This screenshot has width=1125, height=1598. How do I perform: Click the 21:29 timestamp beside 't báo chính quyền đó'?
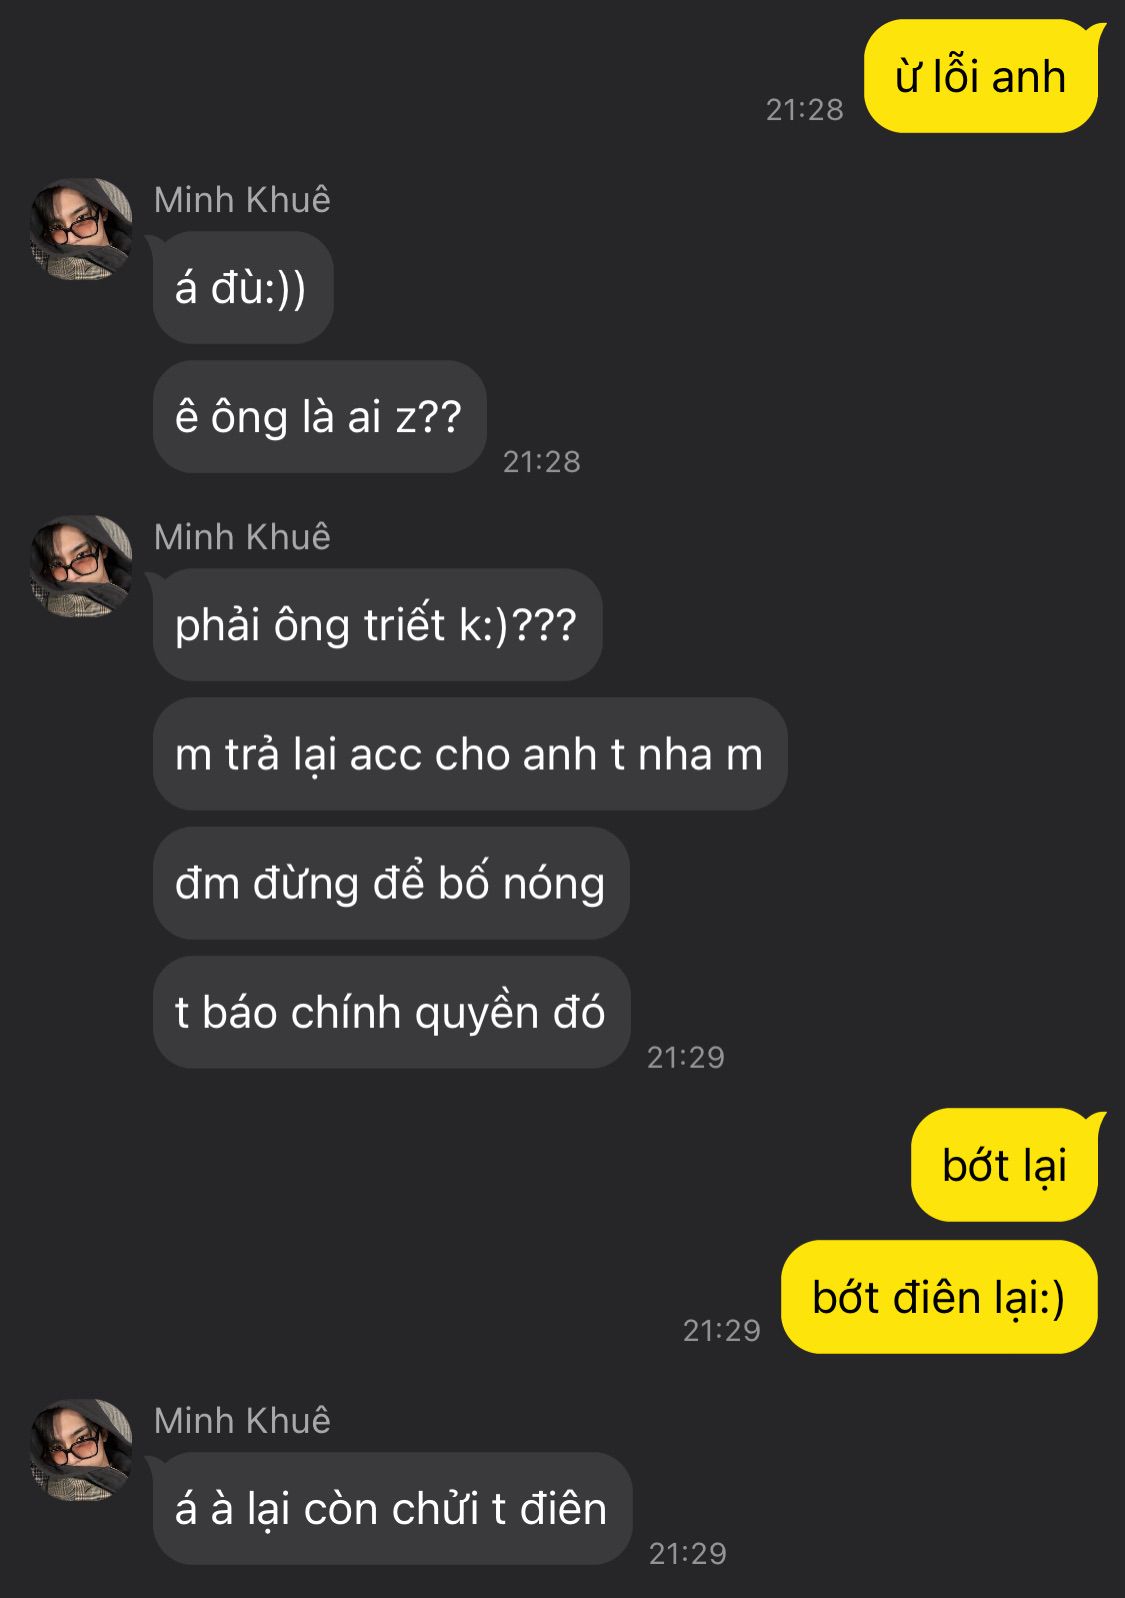tap(686, 1057)
